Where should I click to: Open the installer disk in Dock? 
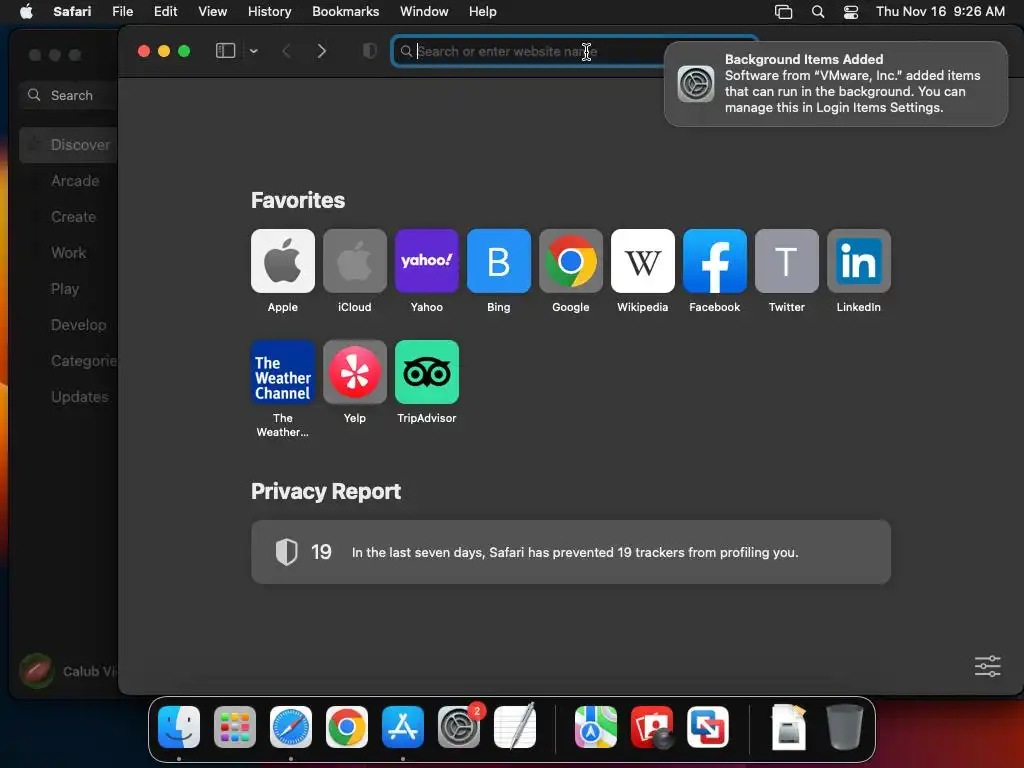click(789, 727)
